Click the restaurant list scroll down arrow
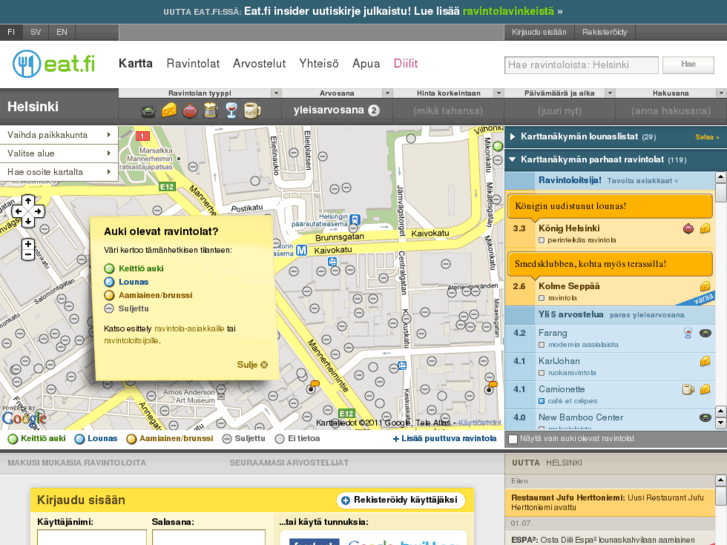 click(721, 423)
